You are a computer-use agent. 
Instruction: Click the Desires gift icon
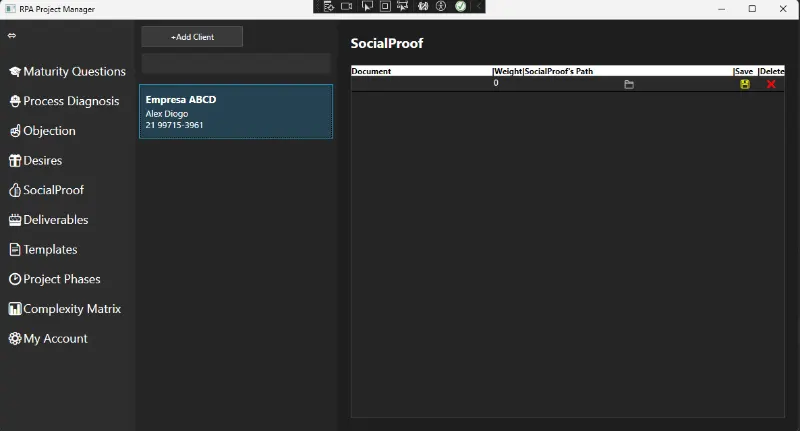pos(15,161)
